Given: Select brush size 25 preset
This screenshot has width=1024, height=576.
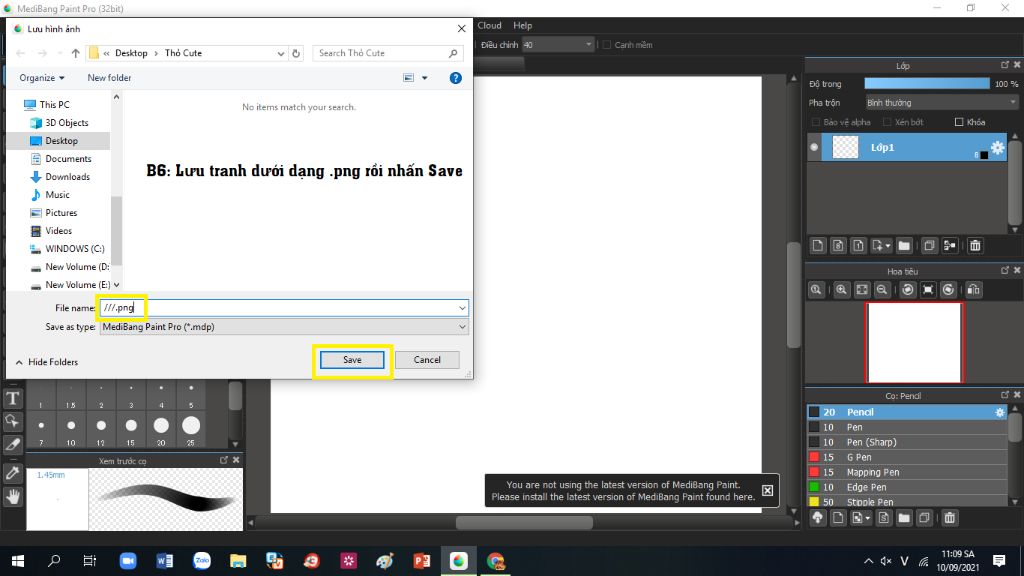Looking at the screenshot, I should tap(191, 430).
